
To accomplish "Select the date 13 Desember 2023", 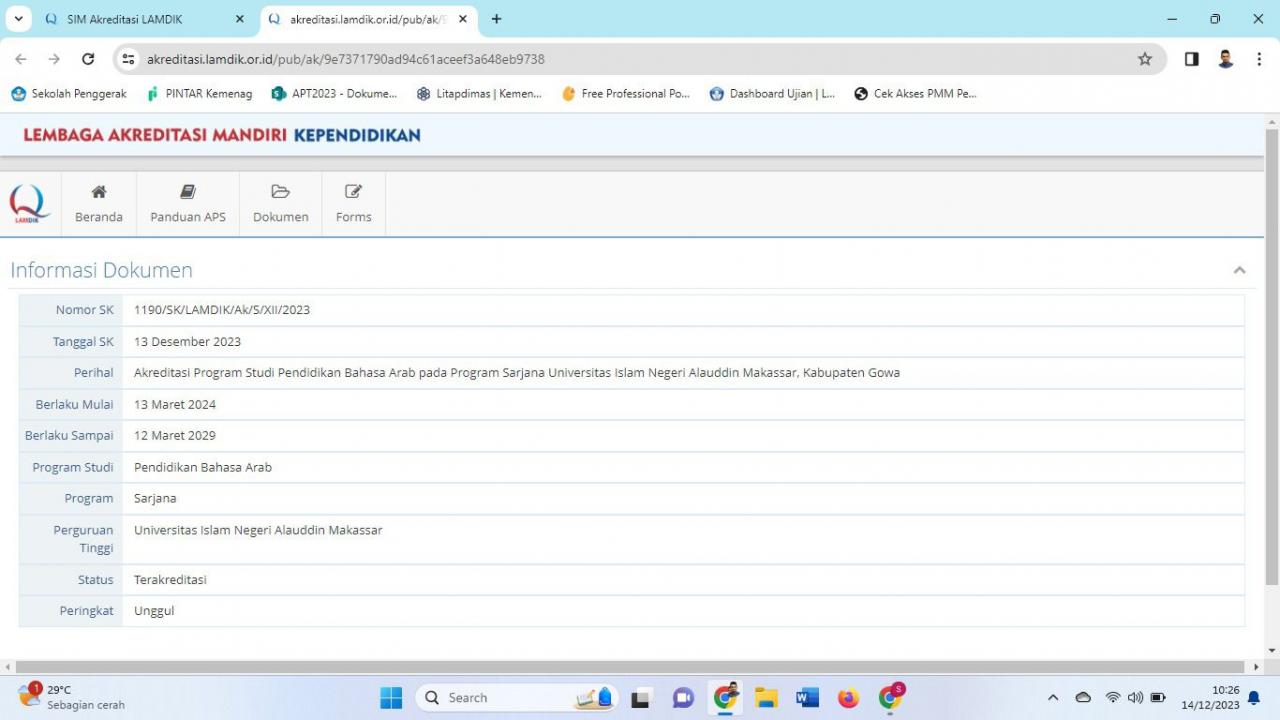I will pos(188,342).
